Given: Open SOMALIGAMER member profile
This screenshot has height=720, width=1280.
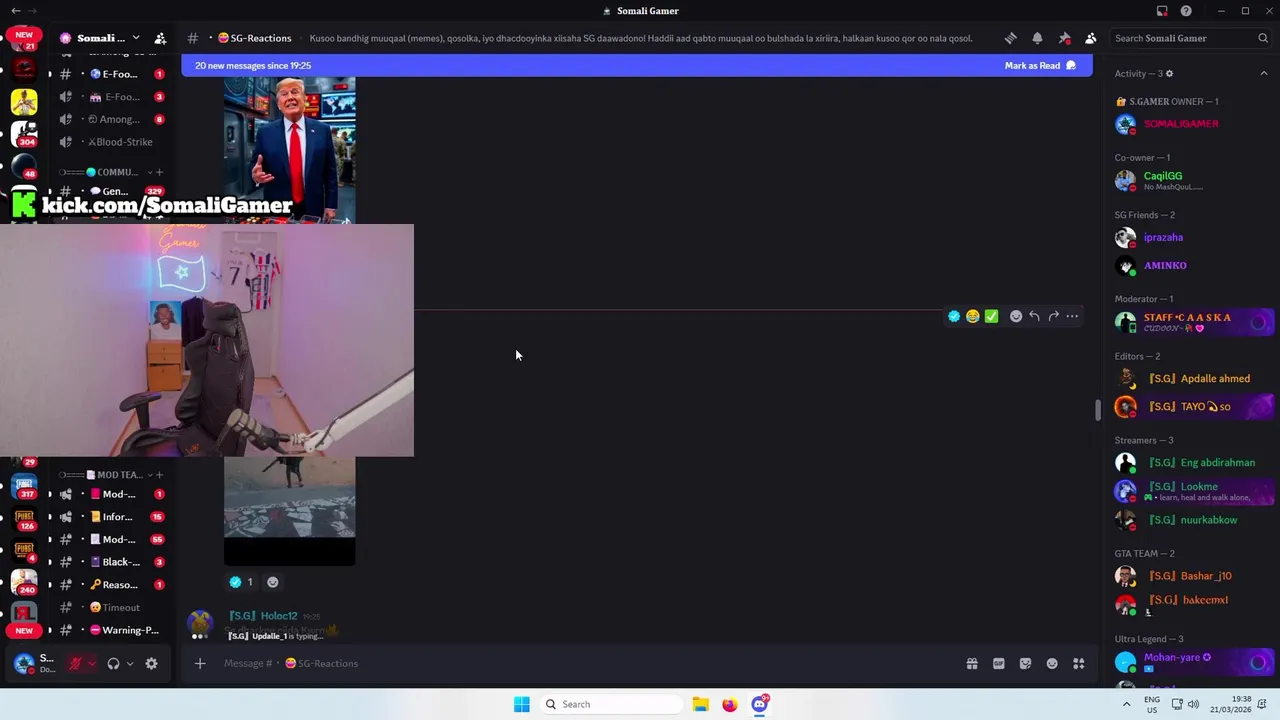Looking at the screenshot, I should 1192,124.
